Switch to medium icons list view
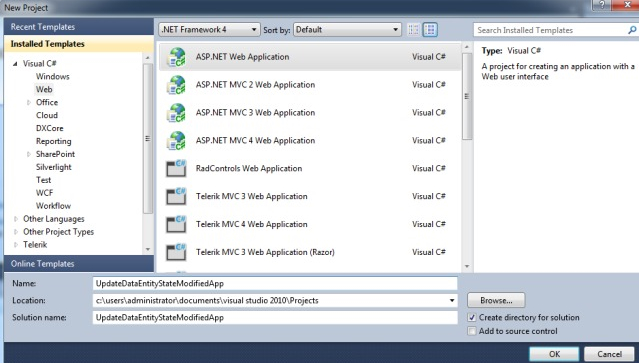 [430, 30]
